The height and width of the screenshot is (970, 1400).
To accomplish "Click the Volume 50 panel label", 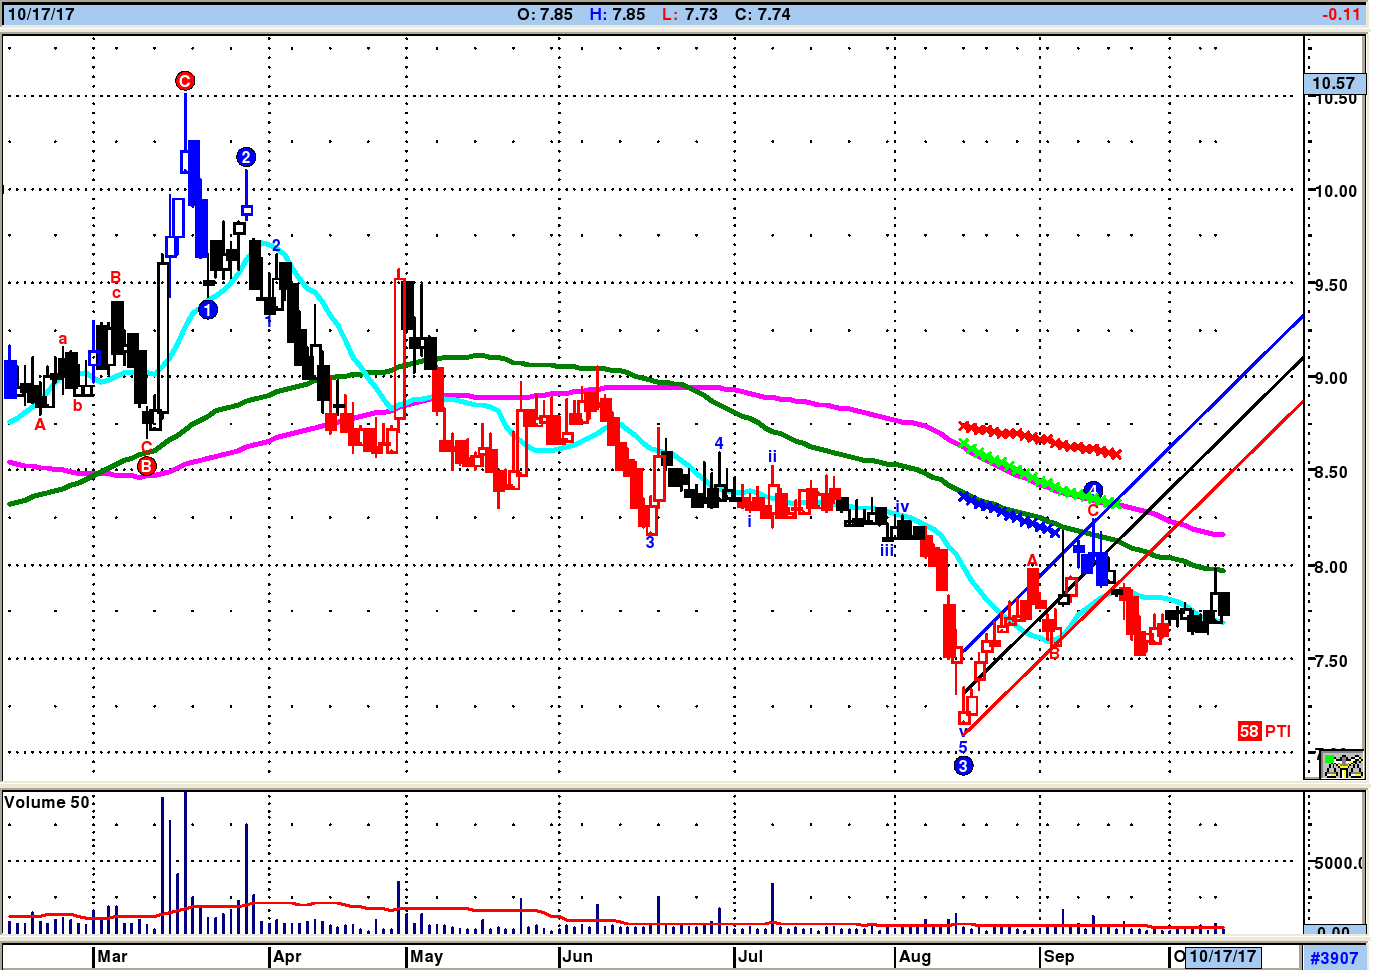I will click(47, 802).
